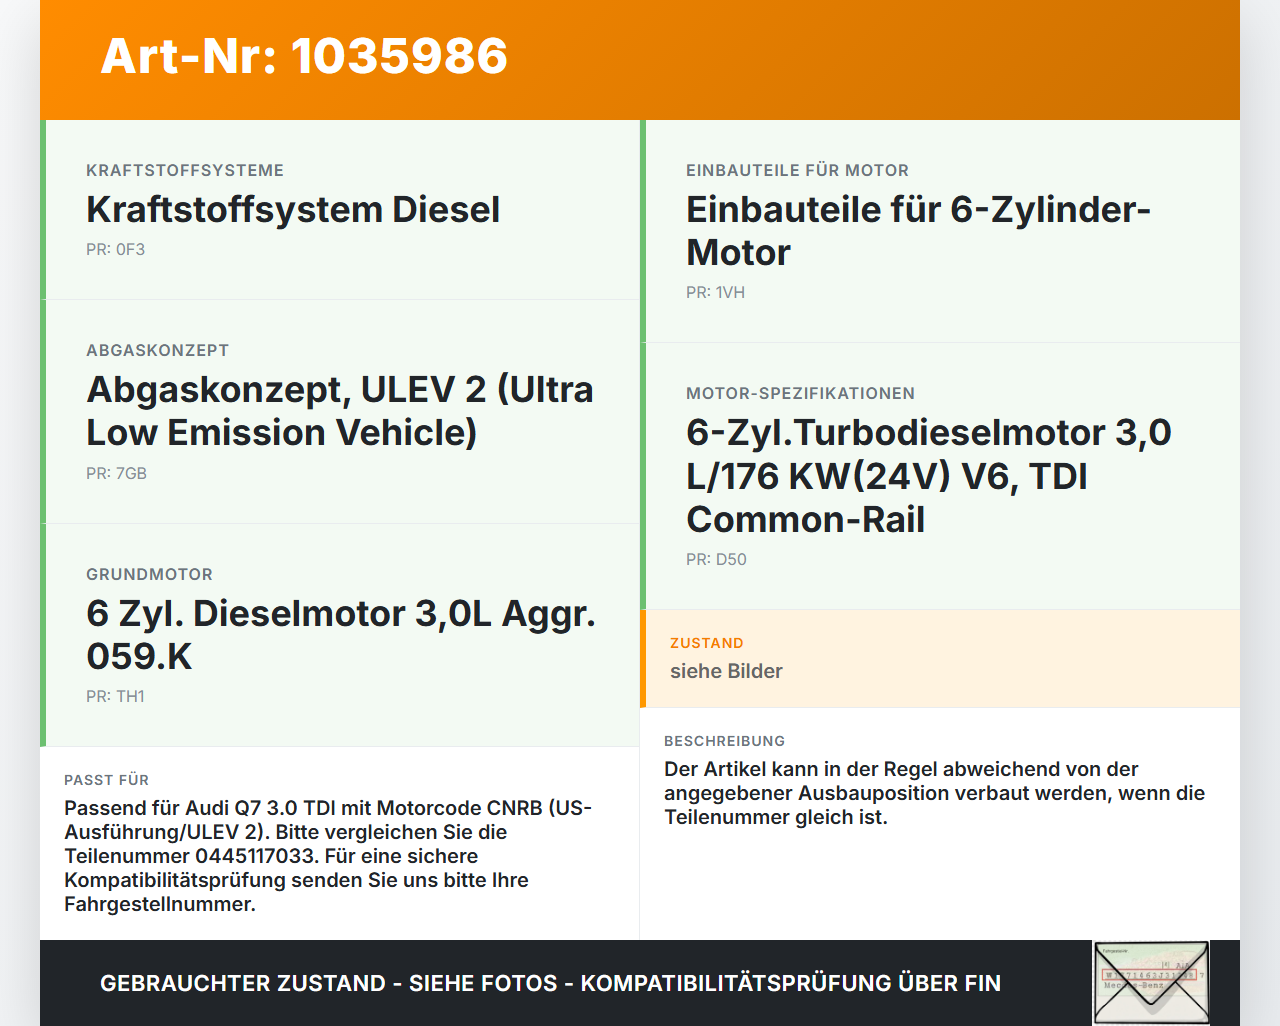Click the Art-Nr: 1035986 heading
The width and height of the screenshot is (1280, 1026).
coord(304,56)
